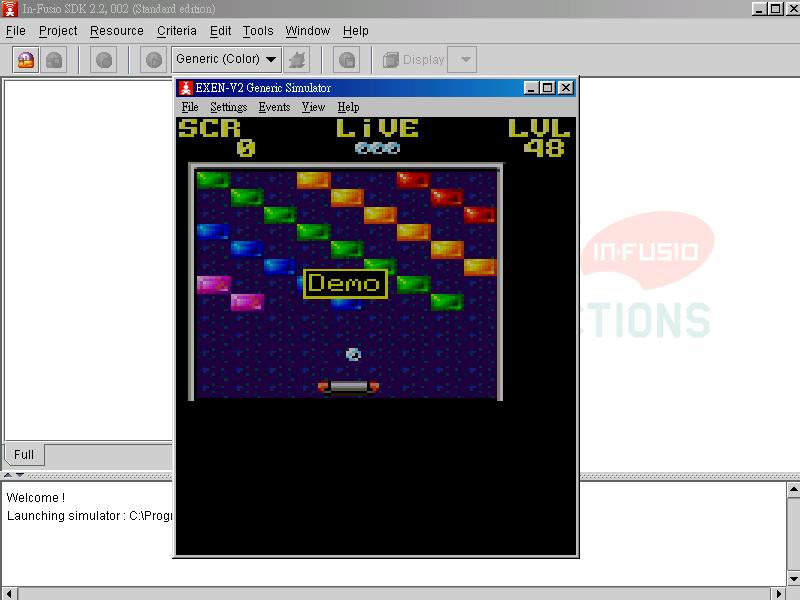Screen dimensions: 800x600
Task: Open the simulator Settings menu
Action: click(x=229, y=107)
